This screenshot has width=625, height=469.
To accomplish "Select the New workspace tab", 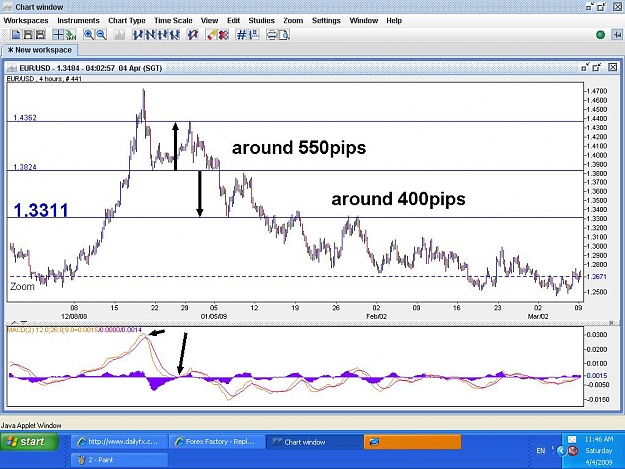I will pyautogui.click(x=39, y=50).
